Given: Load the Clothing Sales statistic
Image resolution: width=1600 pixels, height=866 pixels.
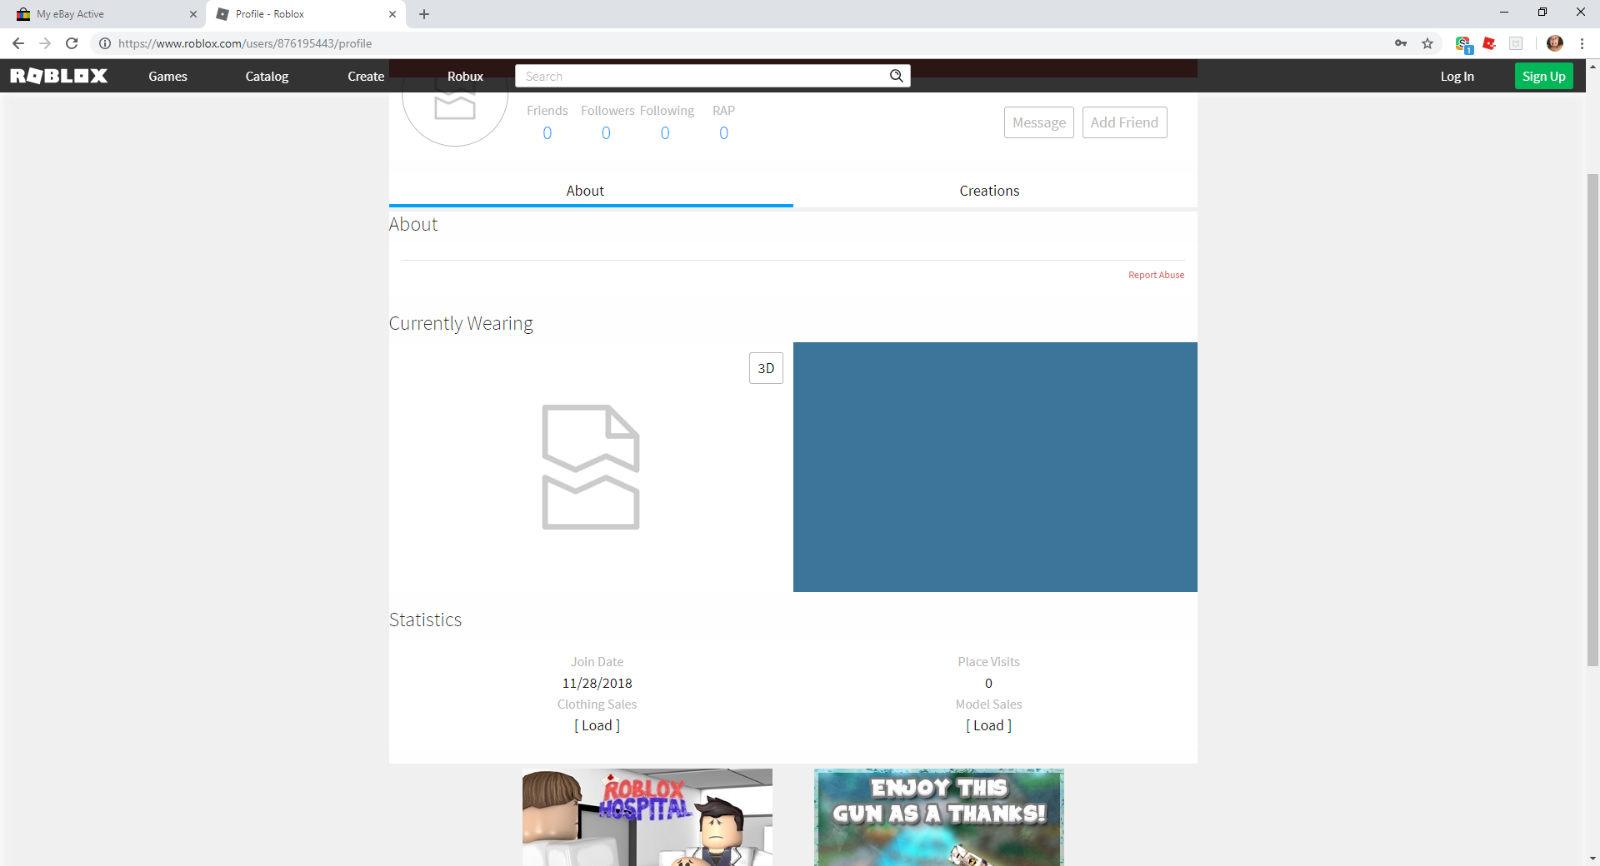Looking at the screenshot, I should point(597,726).
